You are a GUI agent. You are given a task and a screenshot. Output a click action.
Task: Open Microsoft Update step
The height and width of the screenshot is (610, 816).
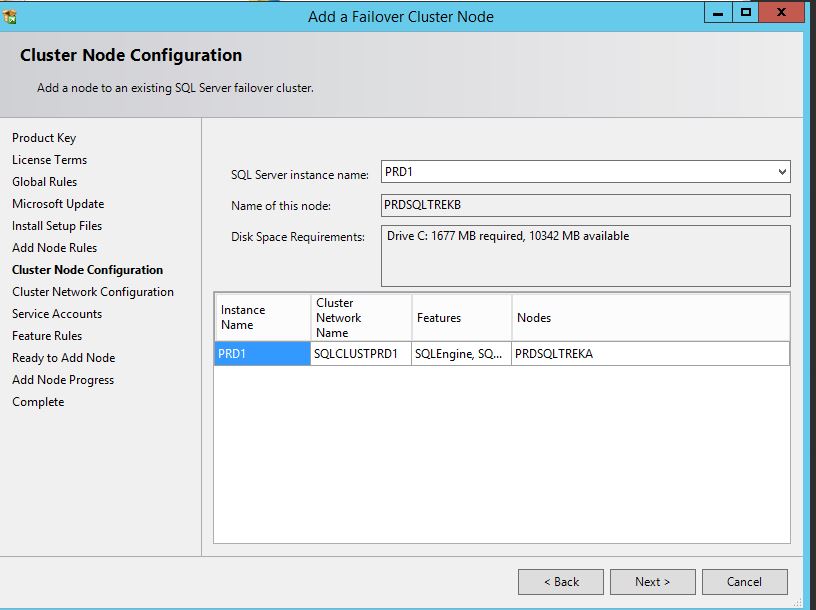coord(58,204)
